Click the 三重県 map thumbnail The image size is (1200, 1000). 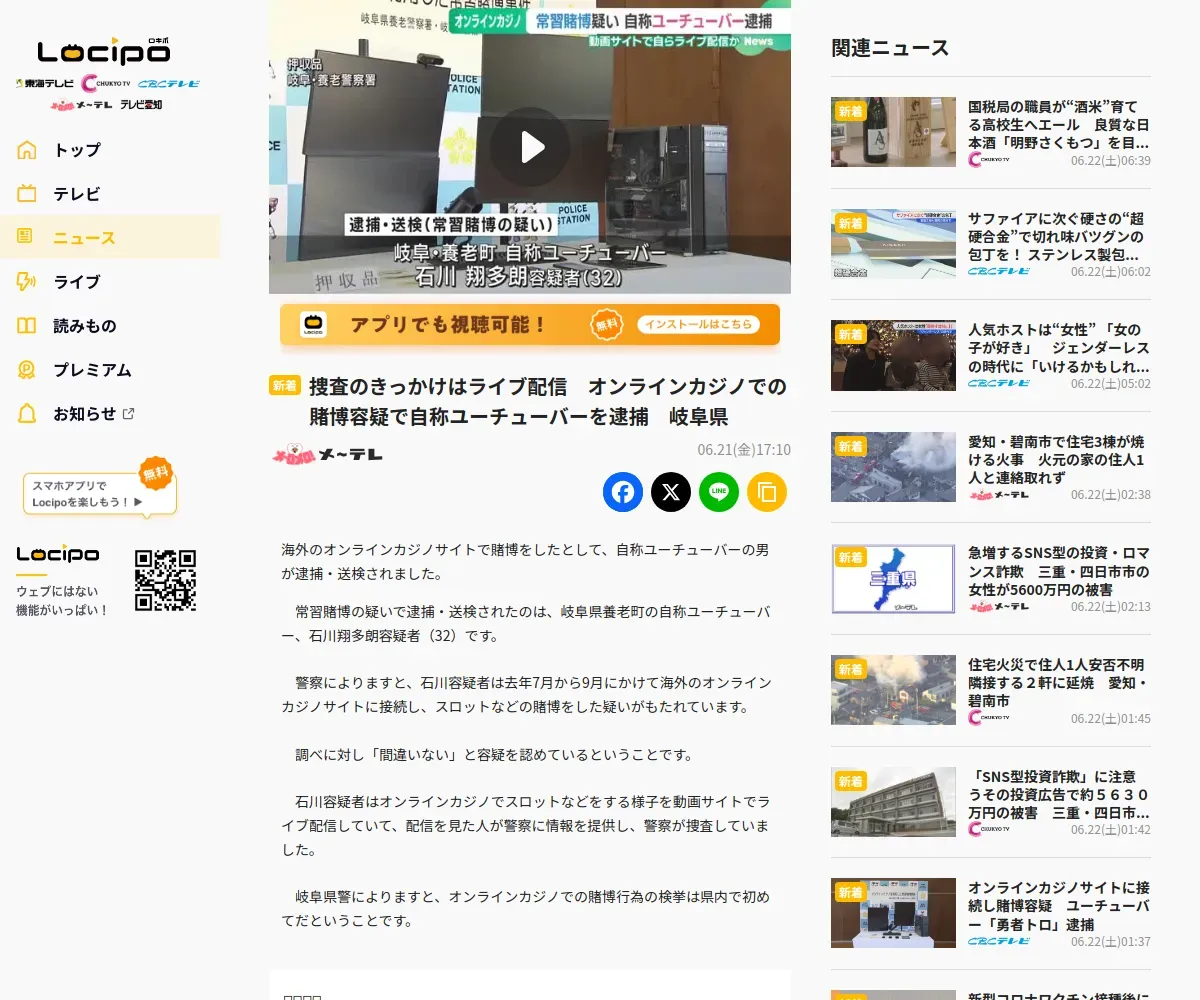click(893, 579)
